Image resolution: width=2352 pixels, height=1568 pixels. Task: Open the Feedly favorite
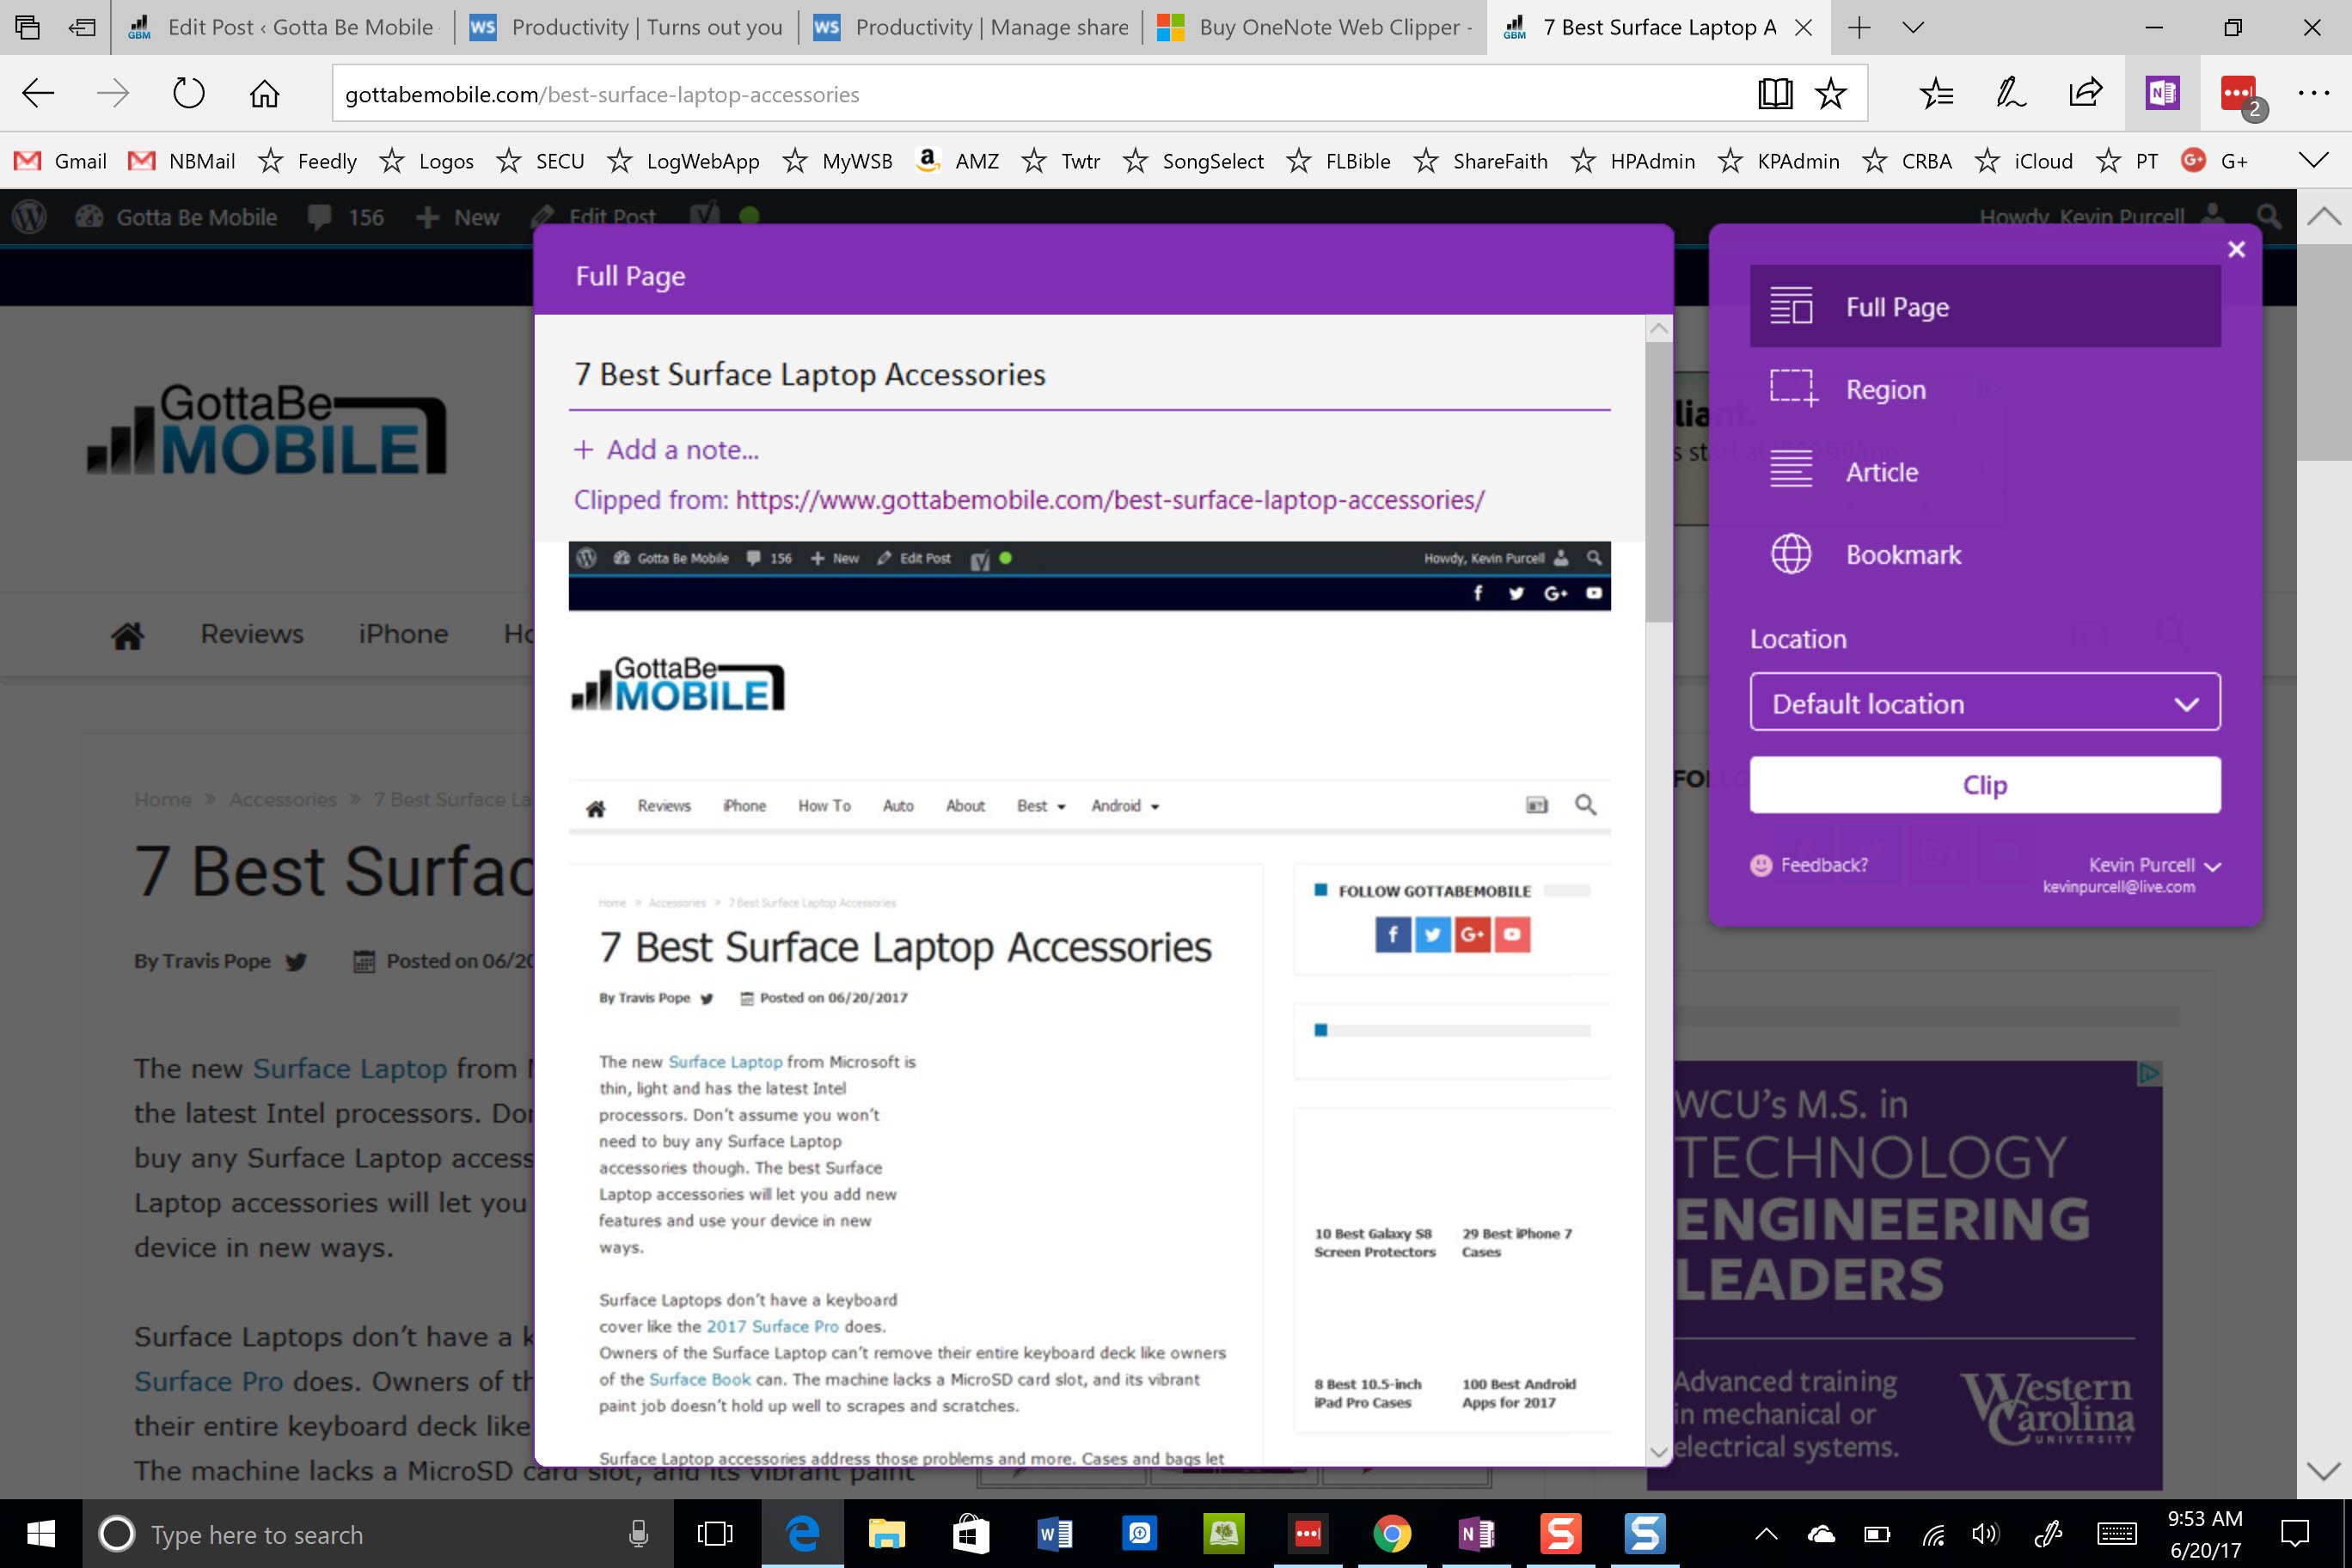[x=307, y=161]
